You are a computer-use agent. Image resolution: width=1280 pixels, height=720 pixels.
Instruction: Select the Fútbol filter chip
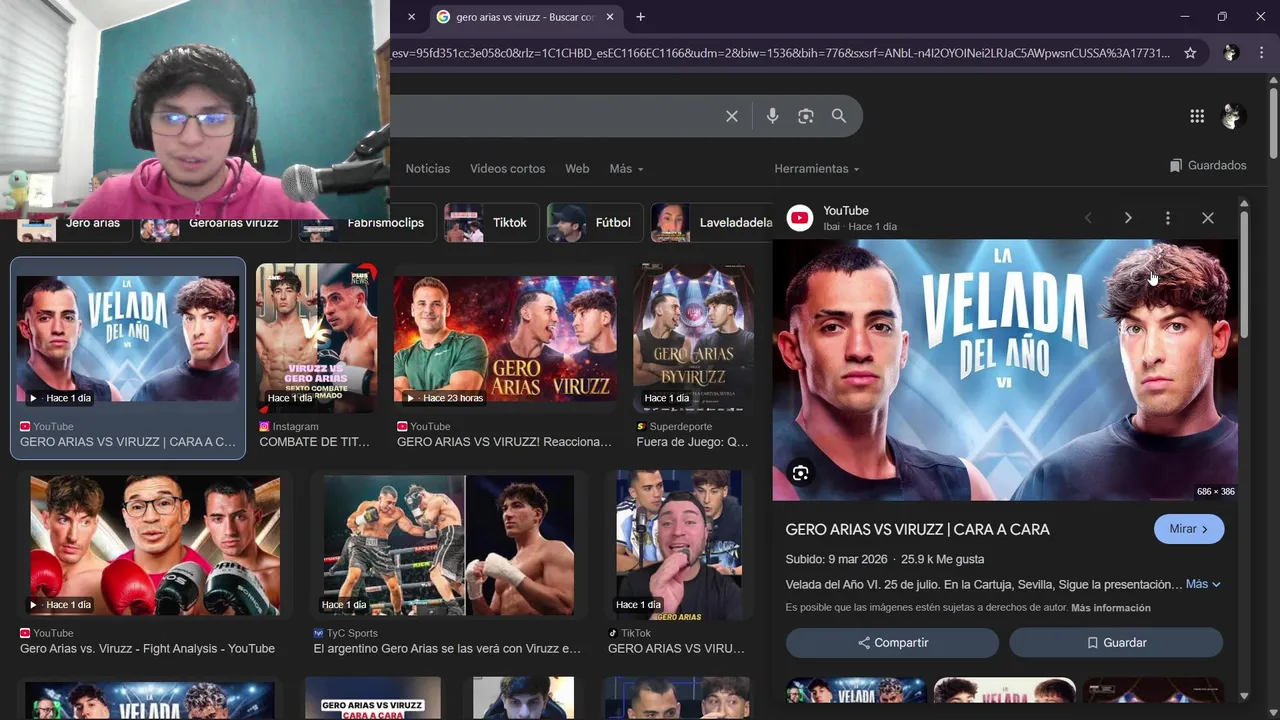[596, 223]
